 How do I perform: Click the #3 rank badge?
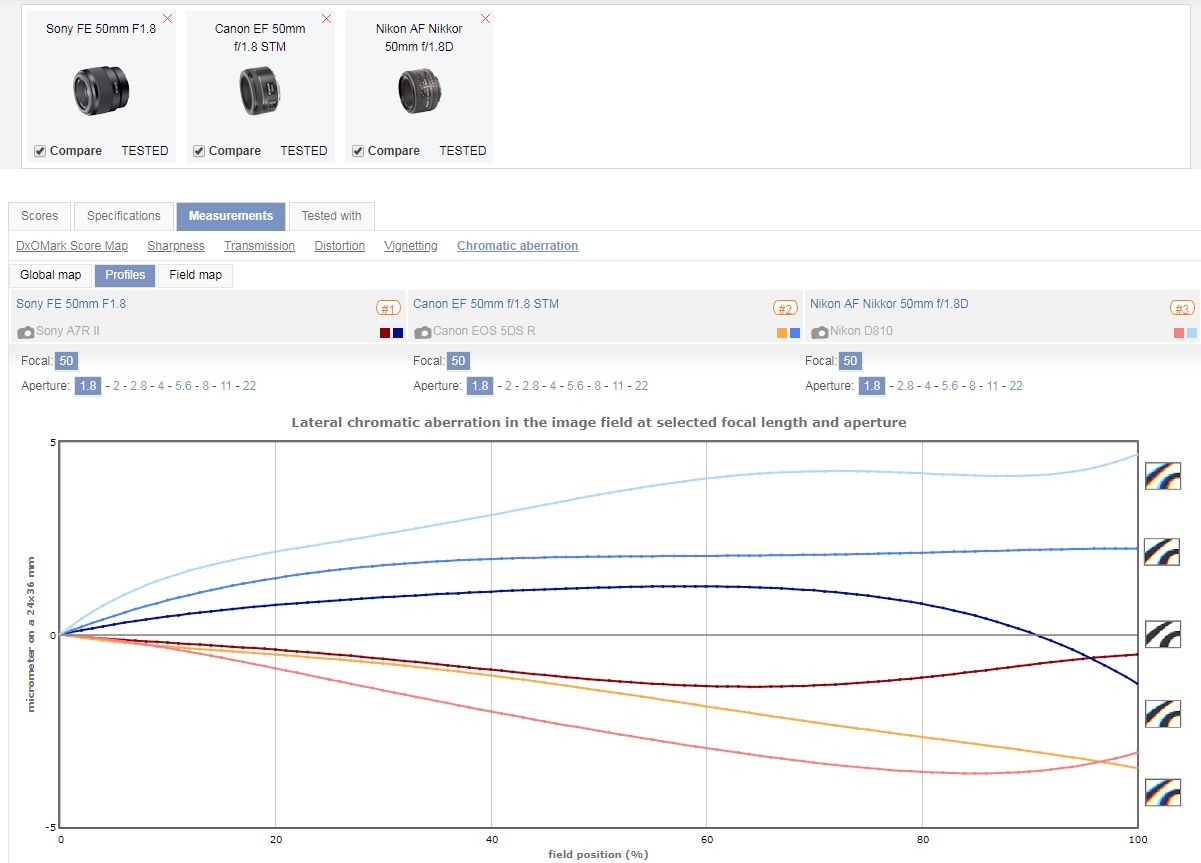click(x=1183, y=308)
